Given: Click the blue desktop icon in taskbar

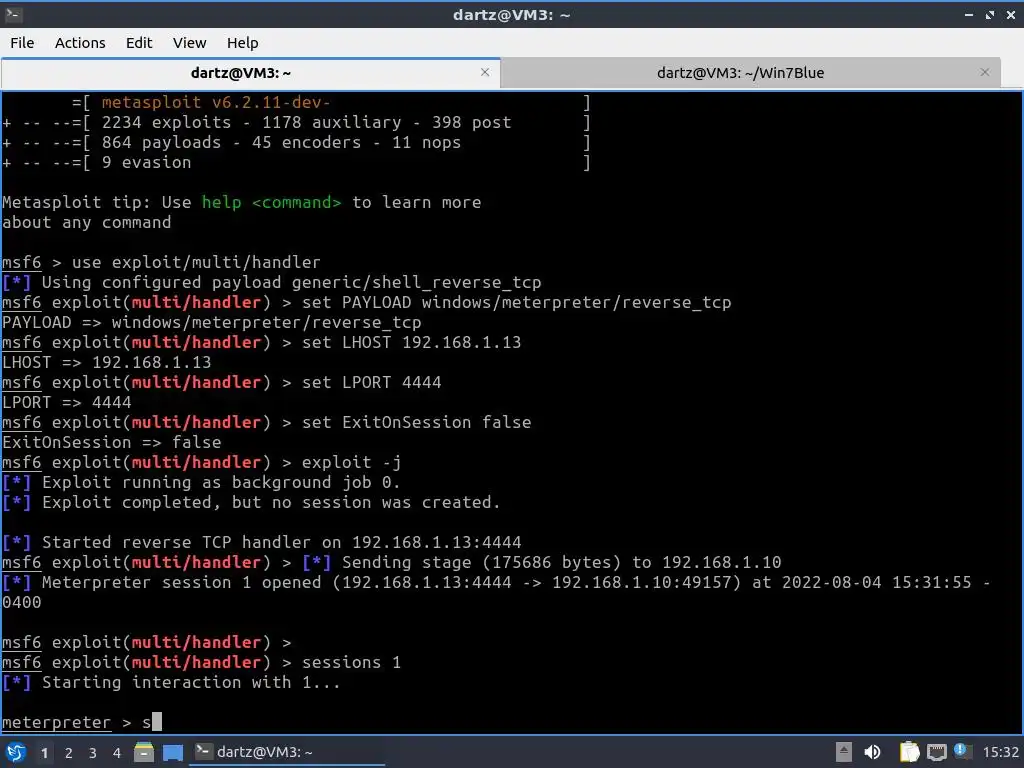Looking at the screenshot, I should point(173,752).
